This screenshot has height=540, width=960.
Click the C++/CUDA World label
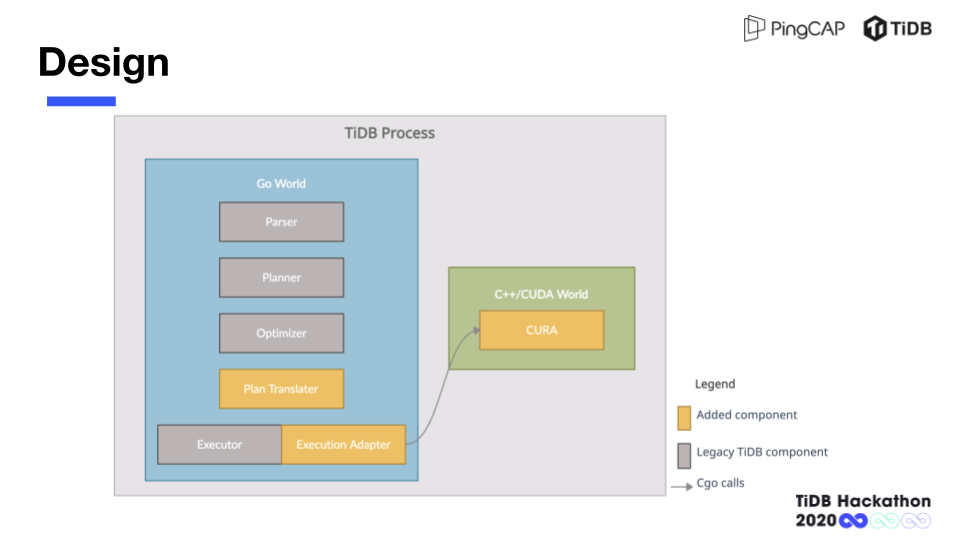click(541, 295)
